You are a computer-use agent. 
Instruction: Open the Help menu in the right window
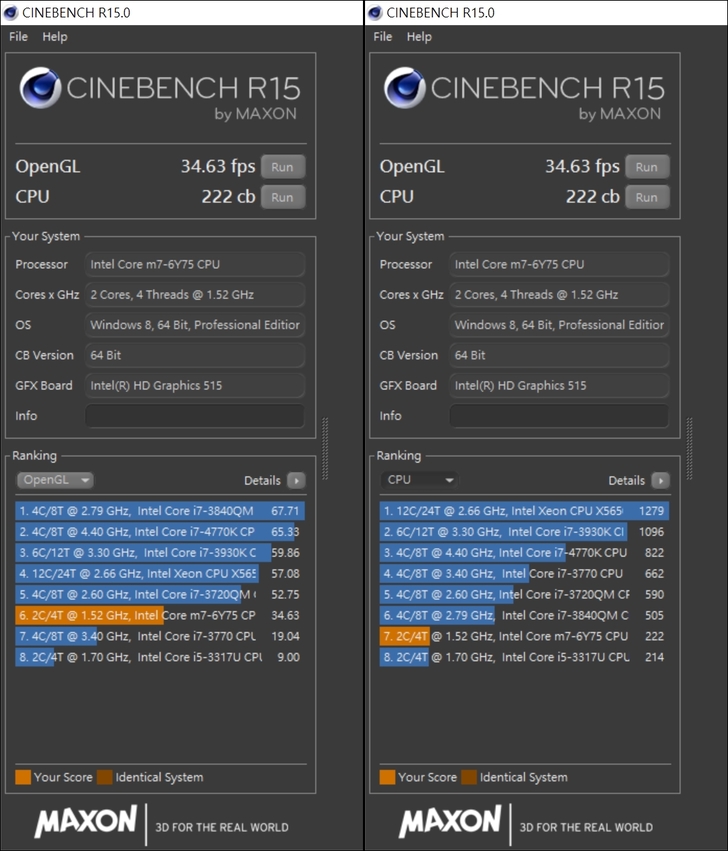(419, 37)
